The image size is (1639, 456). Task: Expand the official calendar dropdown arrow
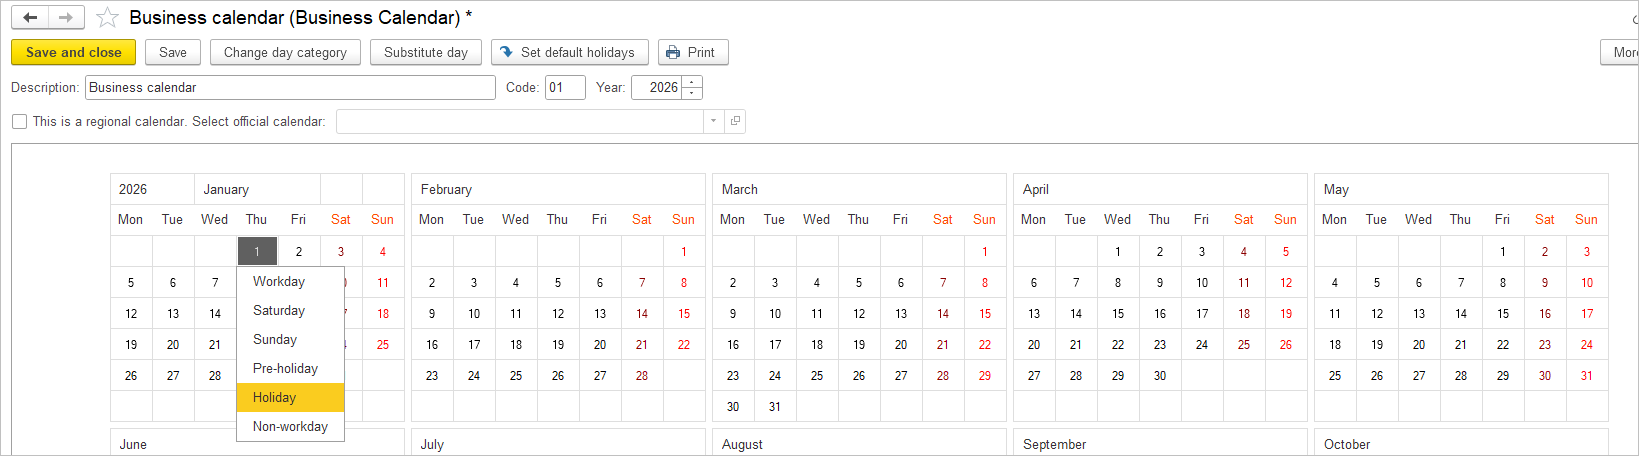click(x=713, y=121)
